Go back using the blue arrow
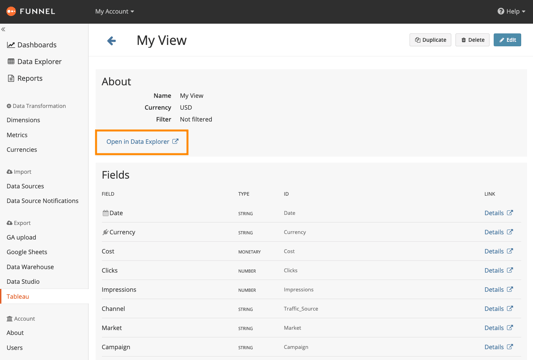The width and height of the screenshot is (533, 360). pyautogui.click(x=111, y=41)
